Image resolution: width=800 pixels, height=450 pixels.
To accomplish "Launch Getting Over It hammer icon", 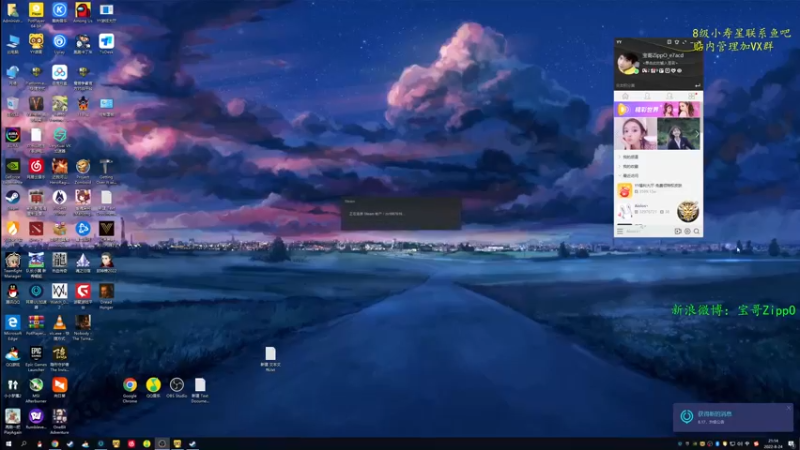I will point(106,171).
